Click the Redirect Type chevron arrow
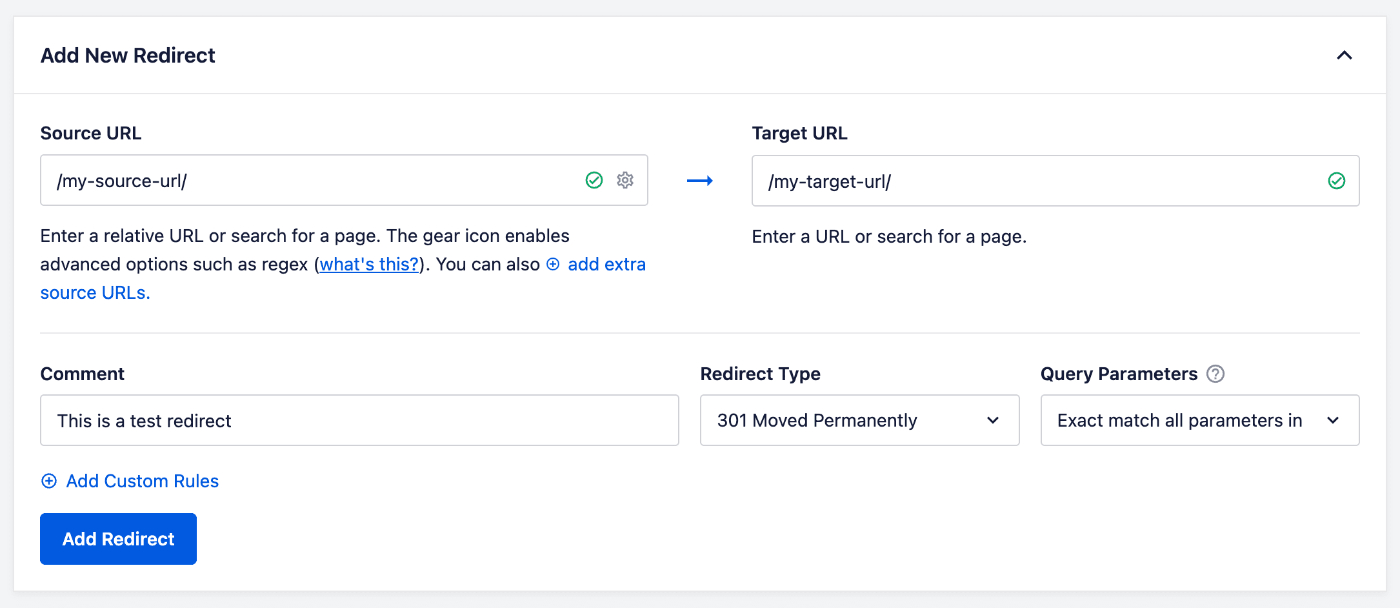The width and height of the screenshot is (1400, 608). (x=994, y=420)
